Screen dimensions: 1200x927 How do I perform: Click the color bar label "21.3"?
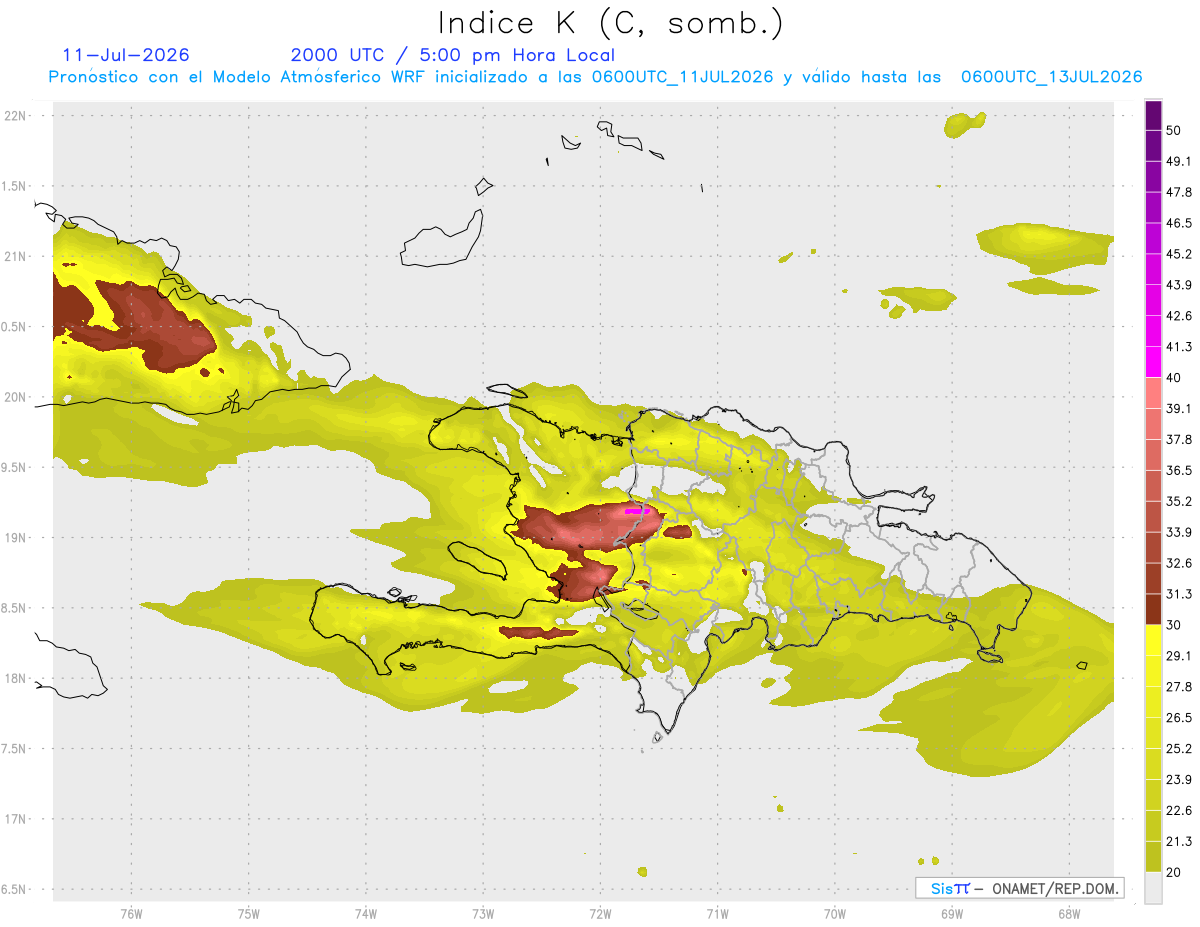coord(1179,841)
